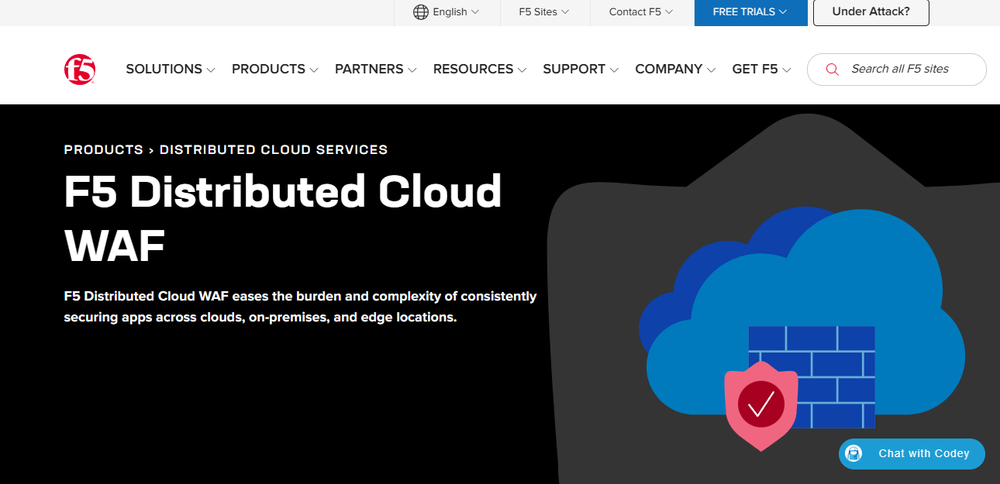Expand the Contact F5 dropdown
The image size is (1000, 484).
pos(641,12)
